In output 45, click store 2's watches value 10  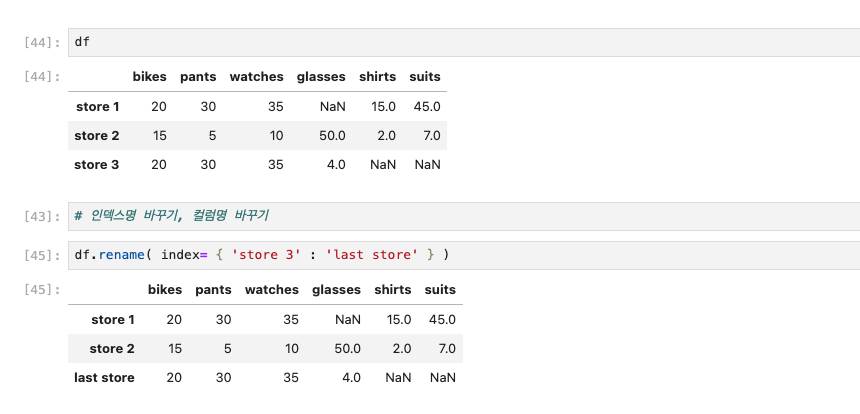point(291,349)
